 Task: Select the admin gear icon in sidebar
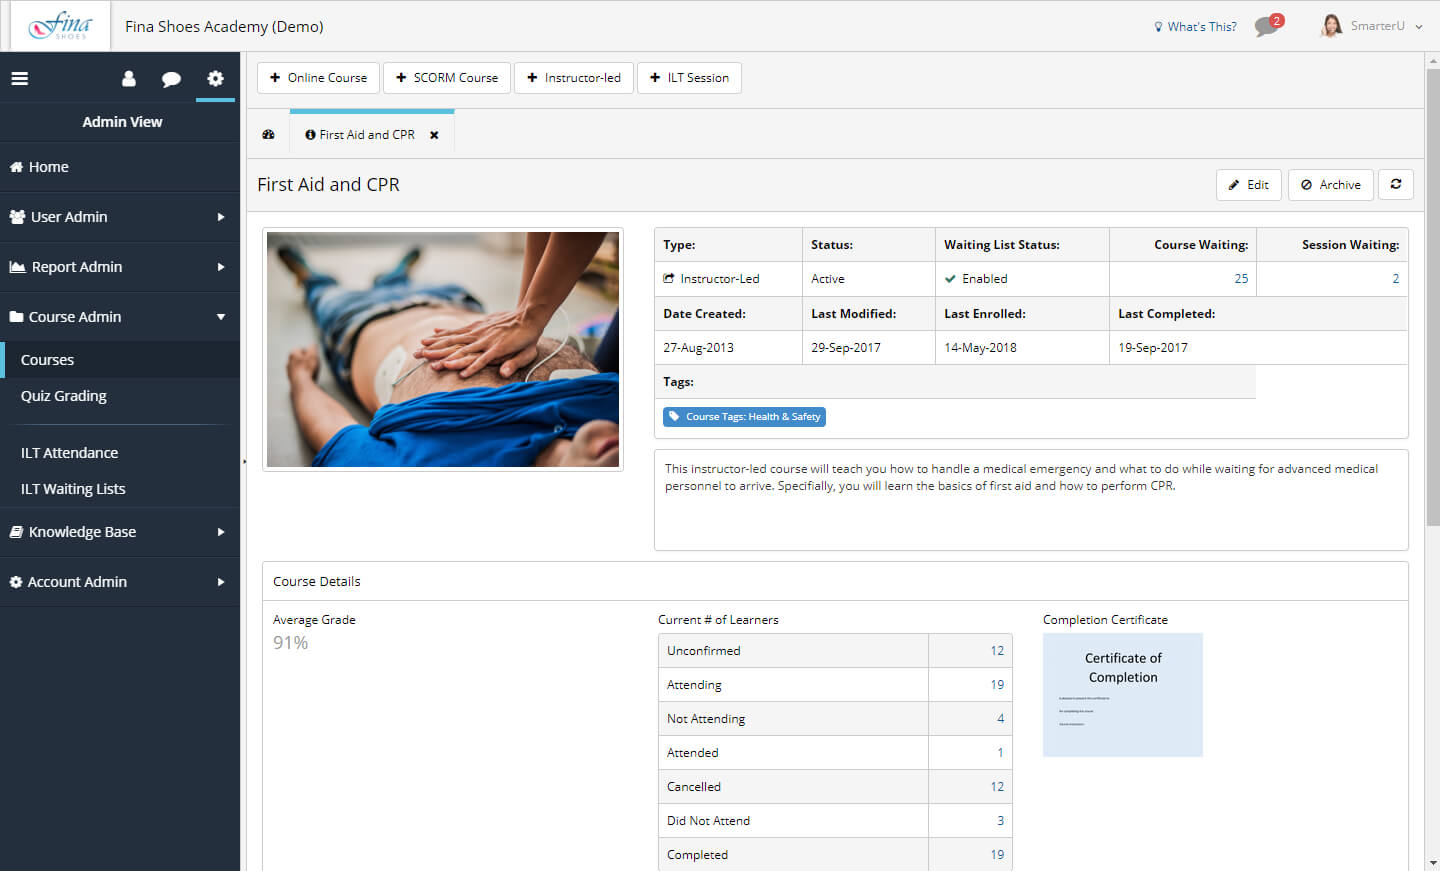click(215, 78)
